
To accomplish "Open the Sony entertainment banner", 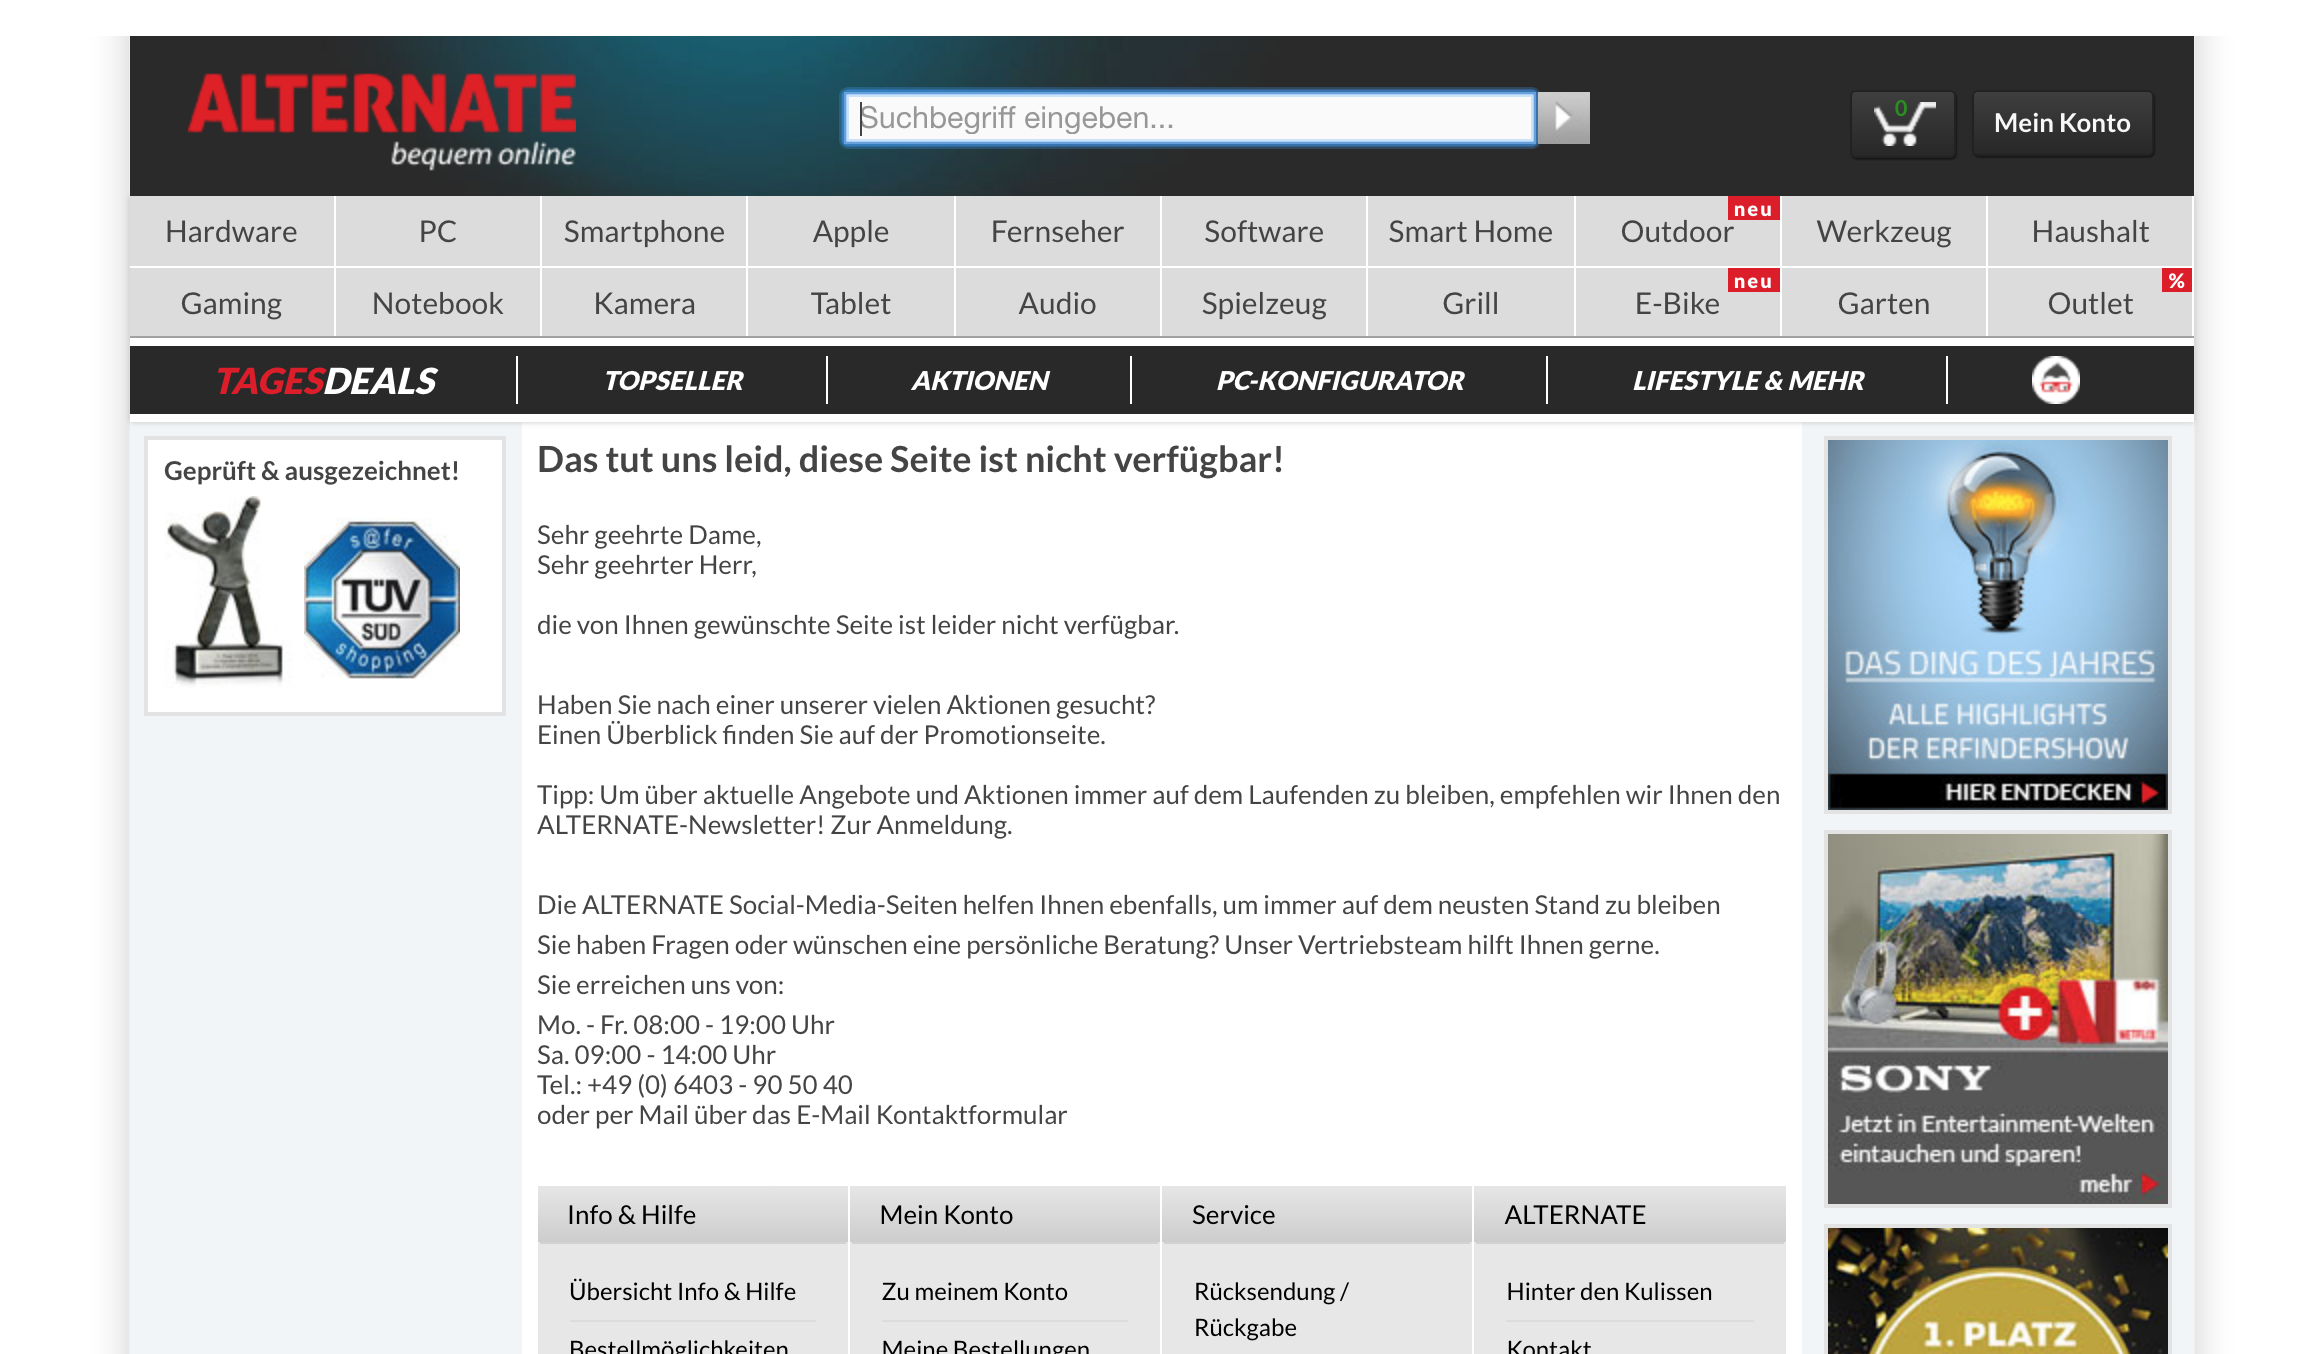I will pos(1997,1018).
